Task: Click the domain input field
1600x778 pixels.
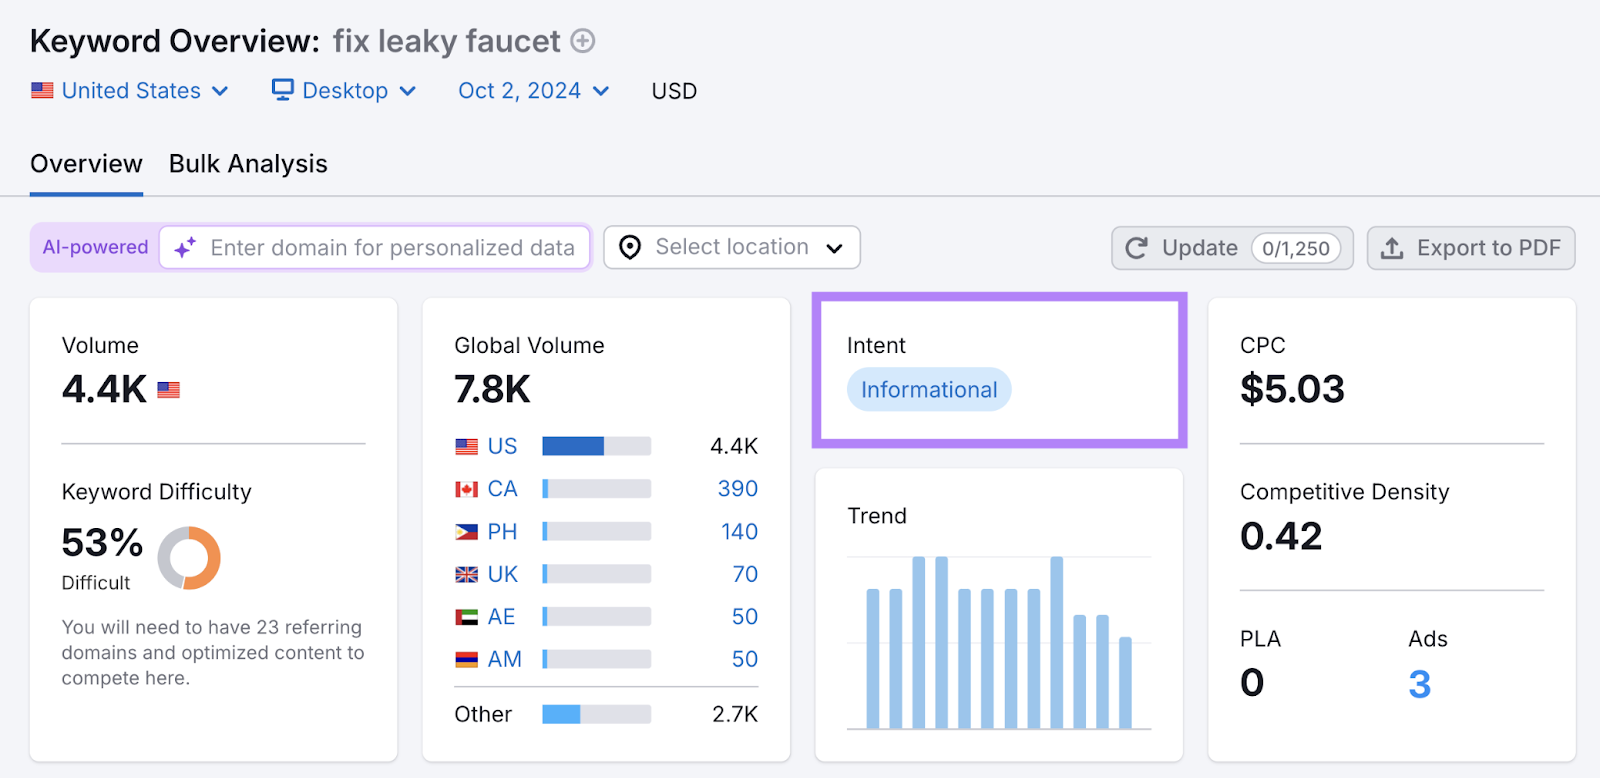Action: click(x=392, y=248)
